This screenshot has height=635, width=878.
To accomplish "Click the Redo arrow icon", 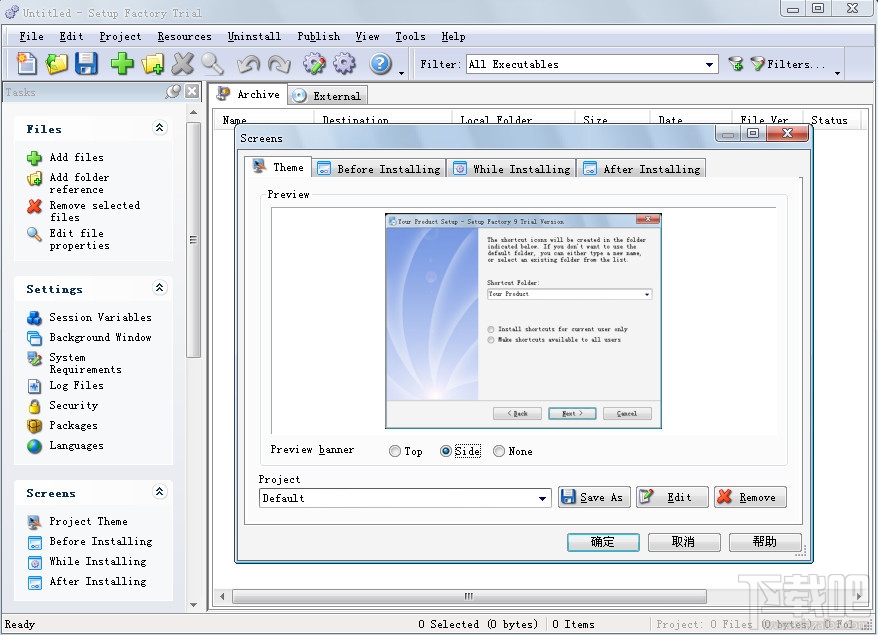I will [x=279, y=64].
